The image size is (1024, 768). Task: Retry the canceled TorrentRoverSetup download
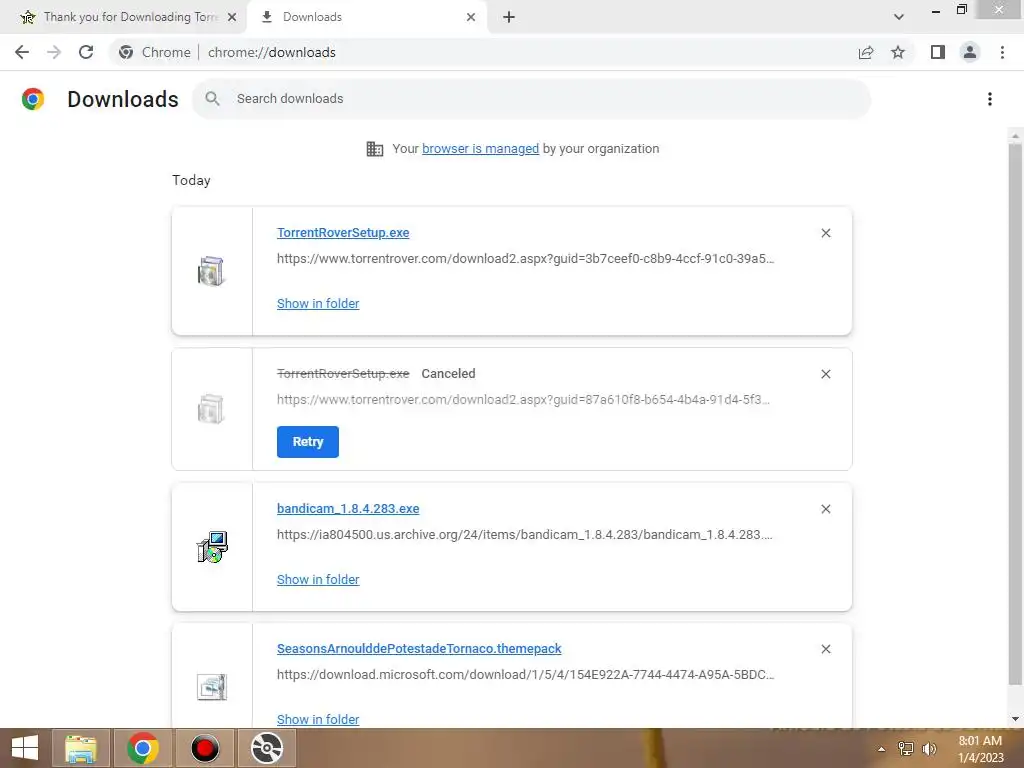click(308, 442)
